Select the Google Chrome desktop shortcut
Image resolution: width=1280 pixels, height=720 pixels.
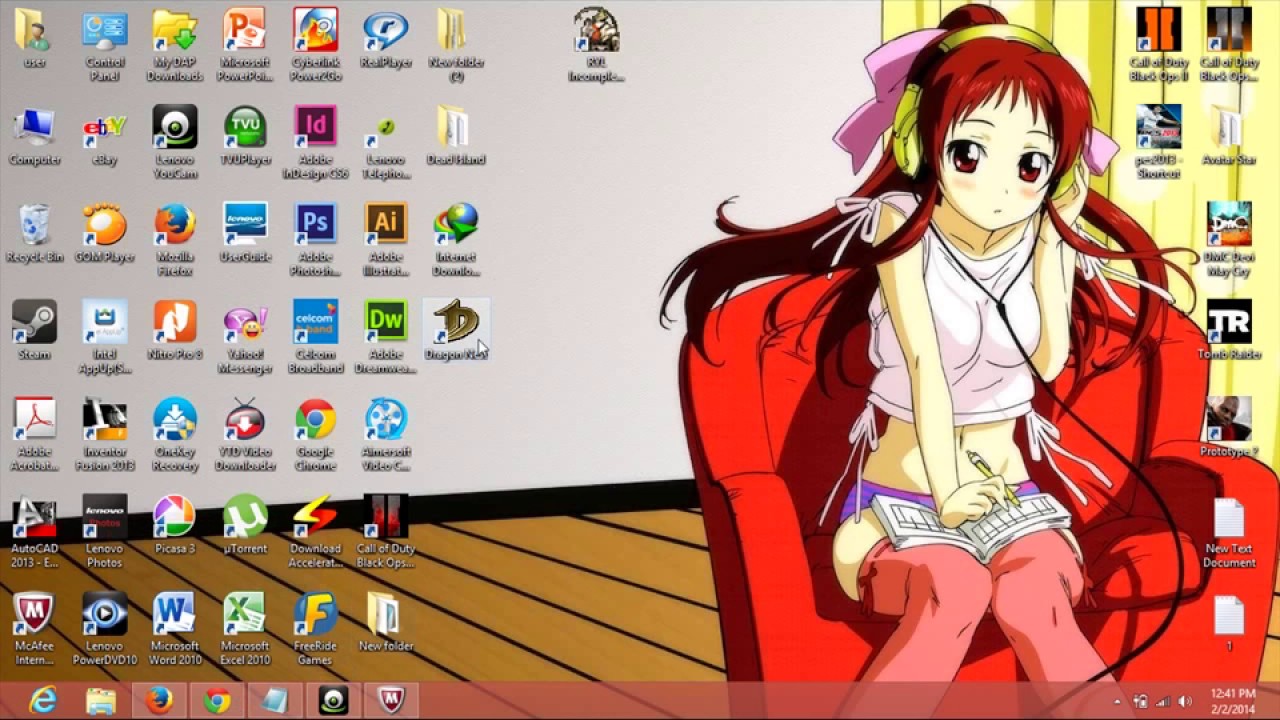[315, 435]
